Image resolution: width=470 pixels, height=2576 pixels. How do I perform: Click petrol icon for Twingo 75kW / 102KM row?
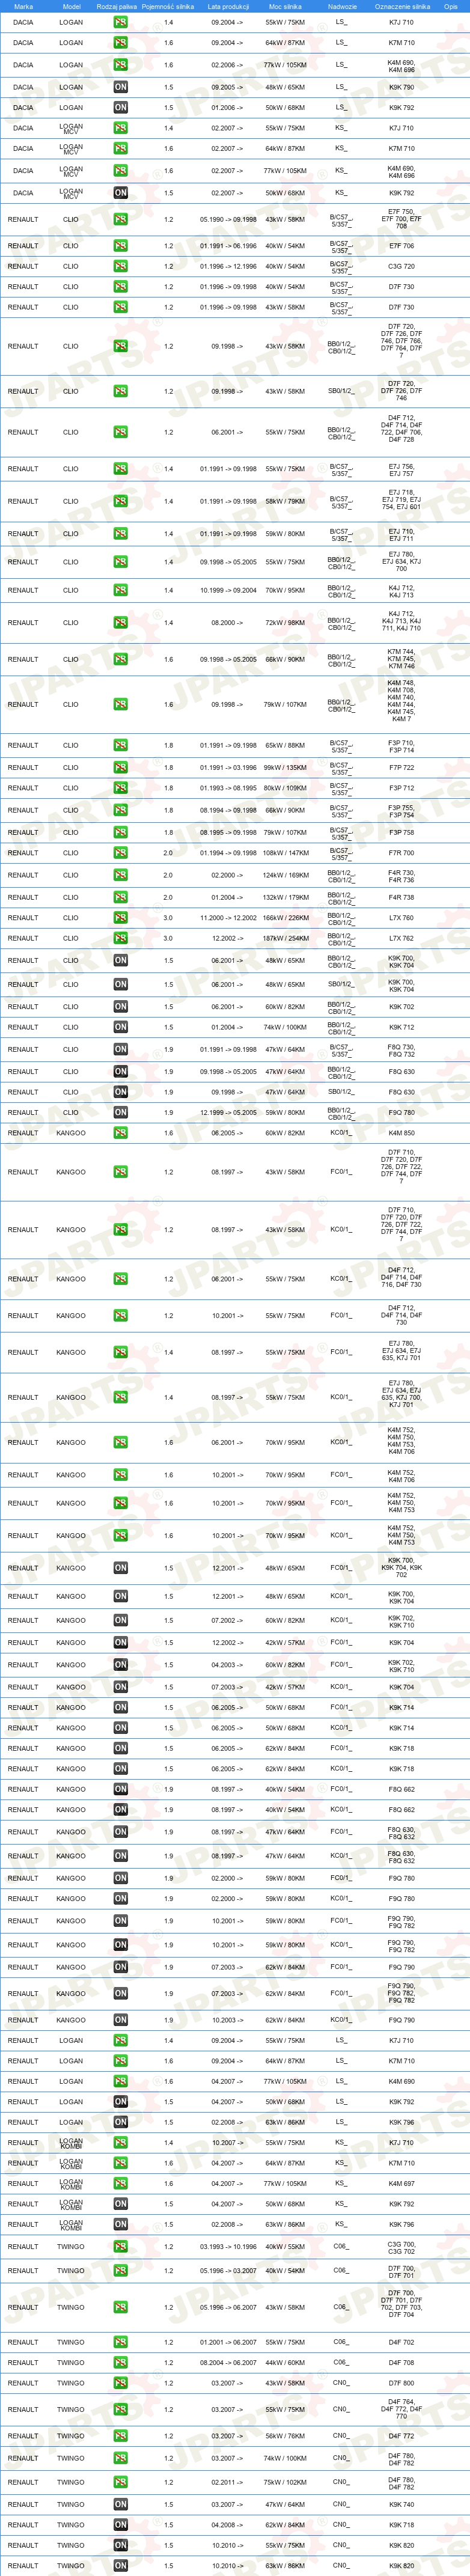[x=120, y=2482]
